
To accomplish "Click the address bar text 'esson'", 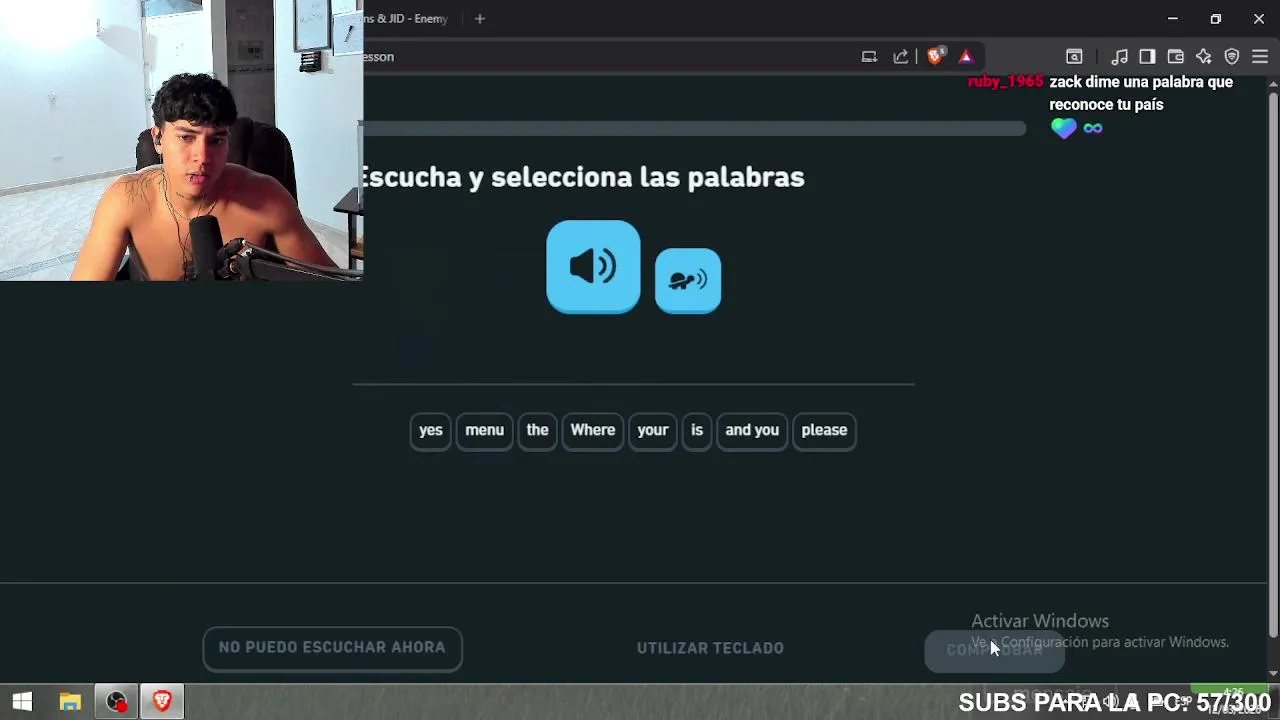I will click(379, 57).
